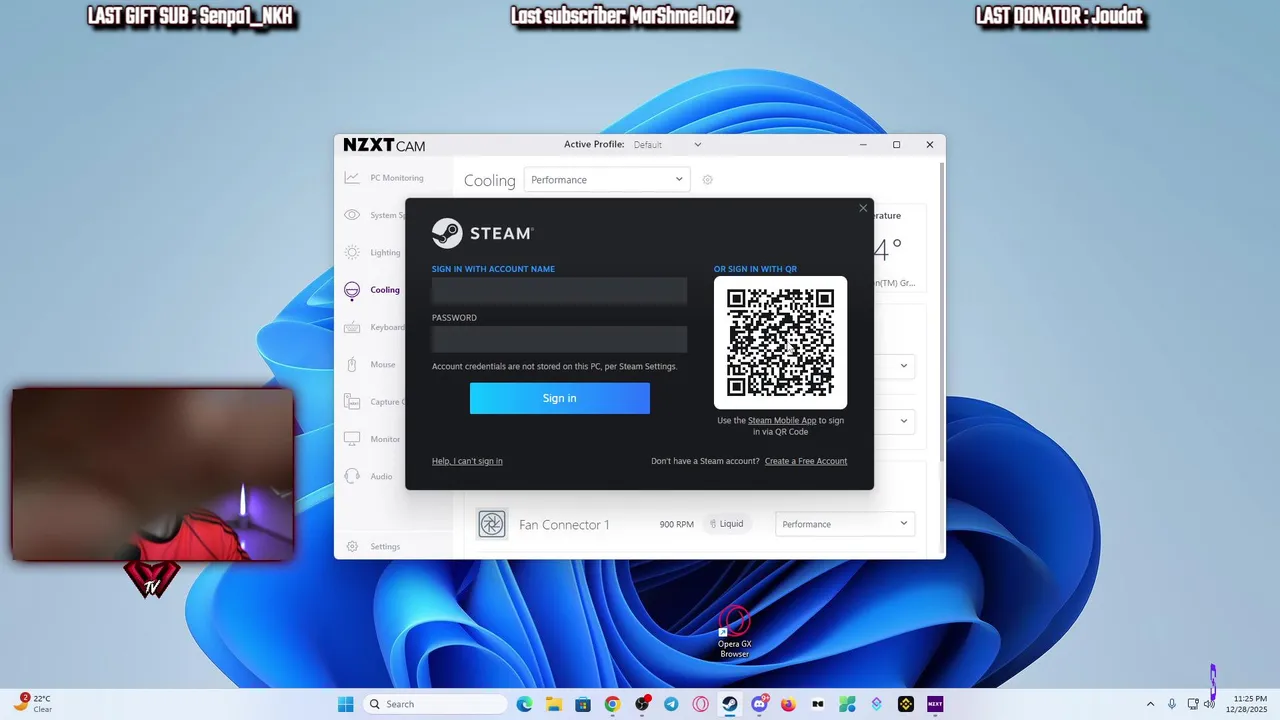Open Opera GX Browser desktop shortcut
This screenshot has width=1280, height=720.
pyautogui.click(x=735, y=633)
